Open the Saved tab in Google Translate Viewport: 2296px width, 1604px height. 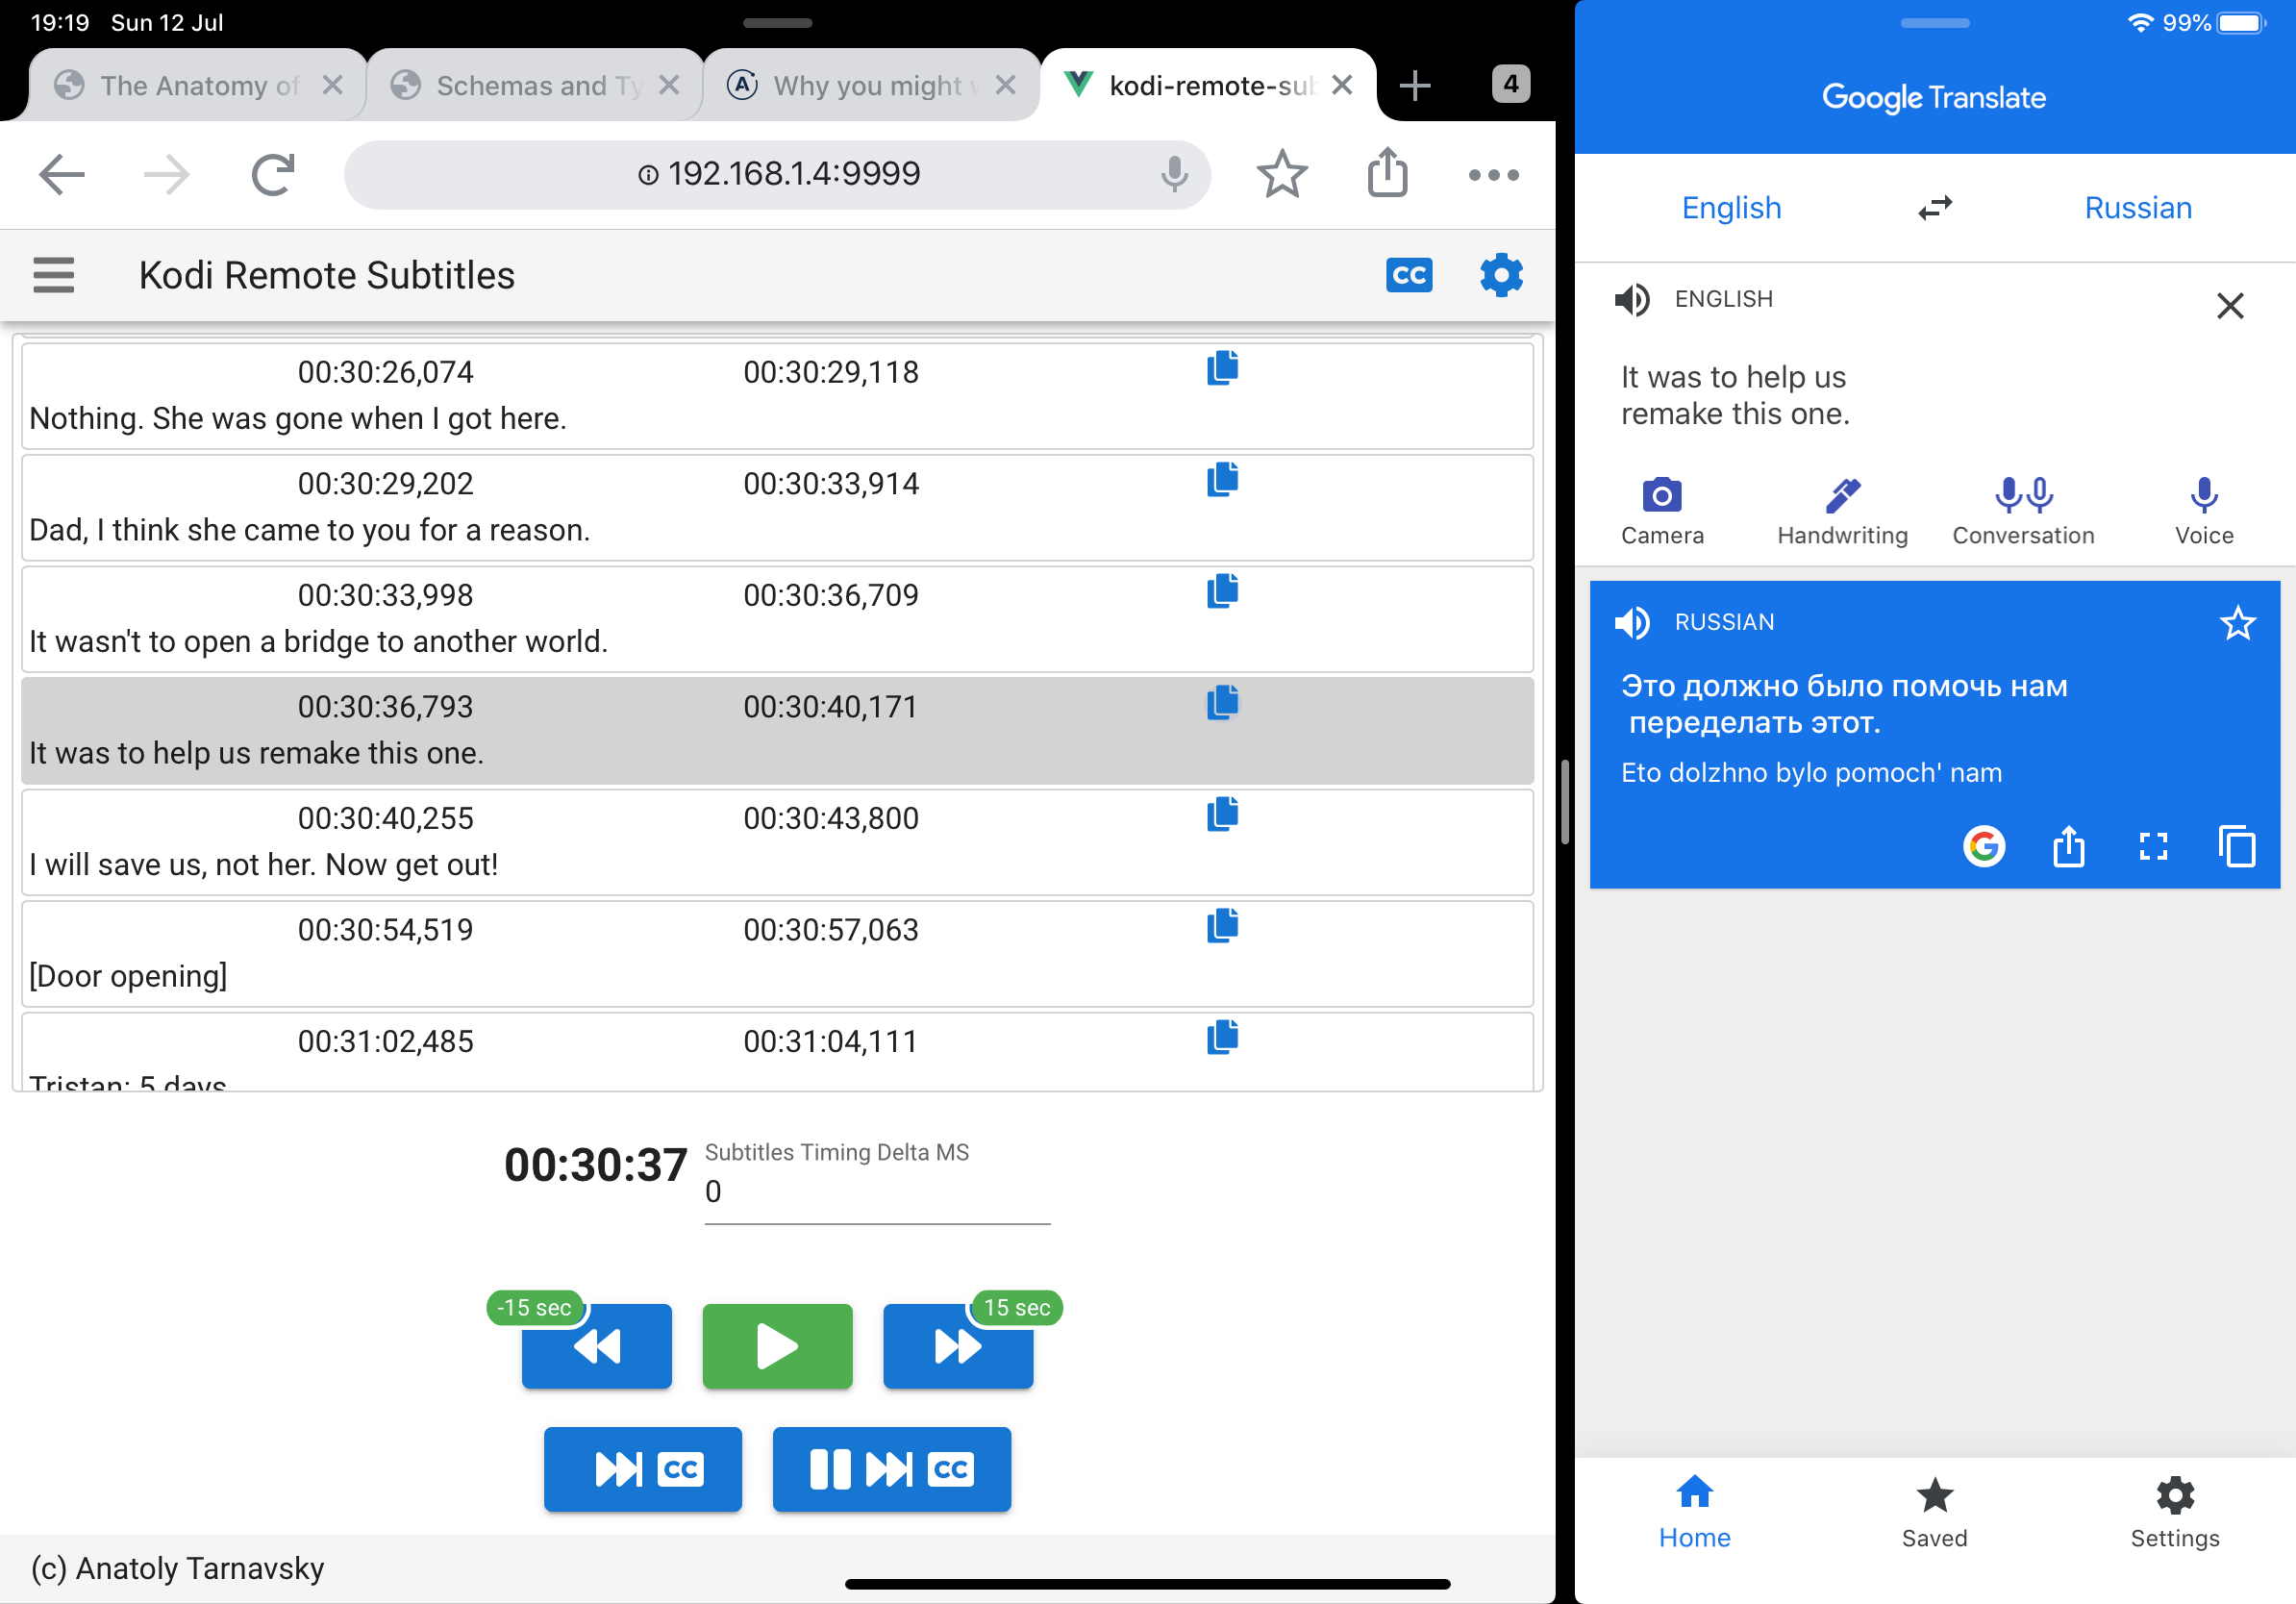1934,1512
